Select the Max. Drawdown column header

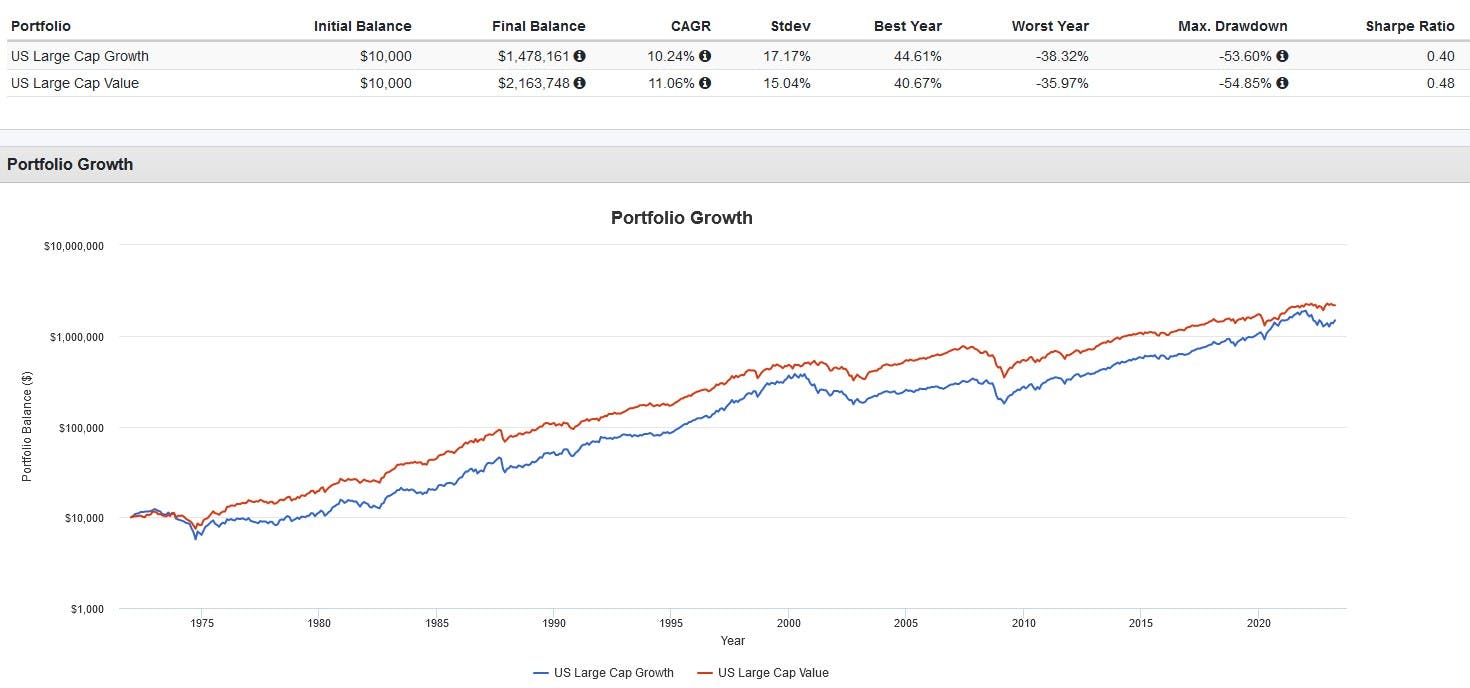coord(1233,26)
